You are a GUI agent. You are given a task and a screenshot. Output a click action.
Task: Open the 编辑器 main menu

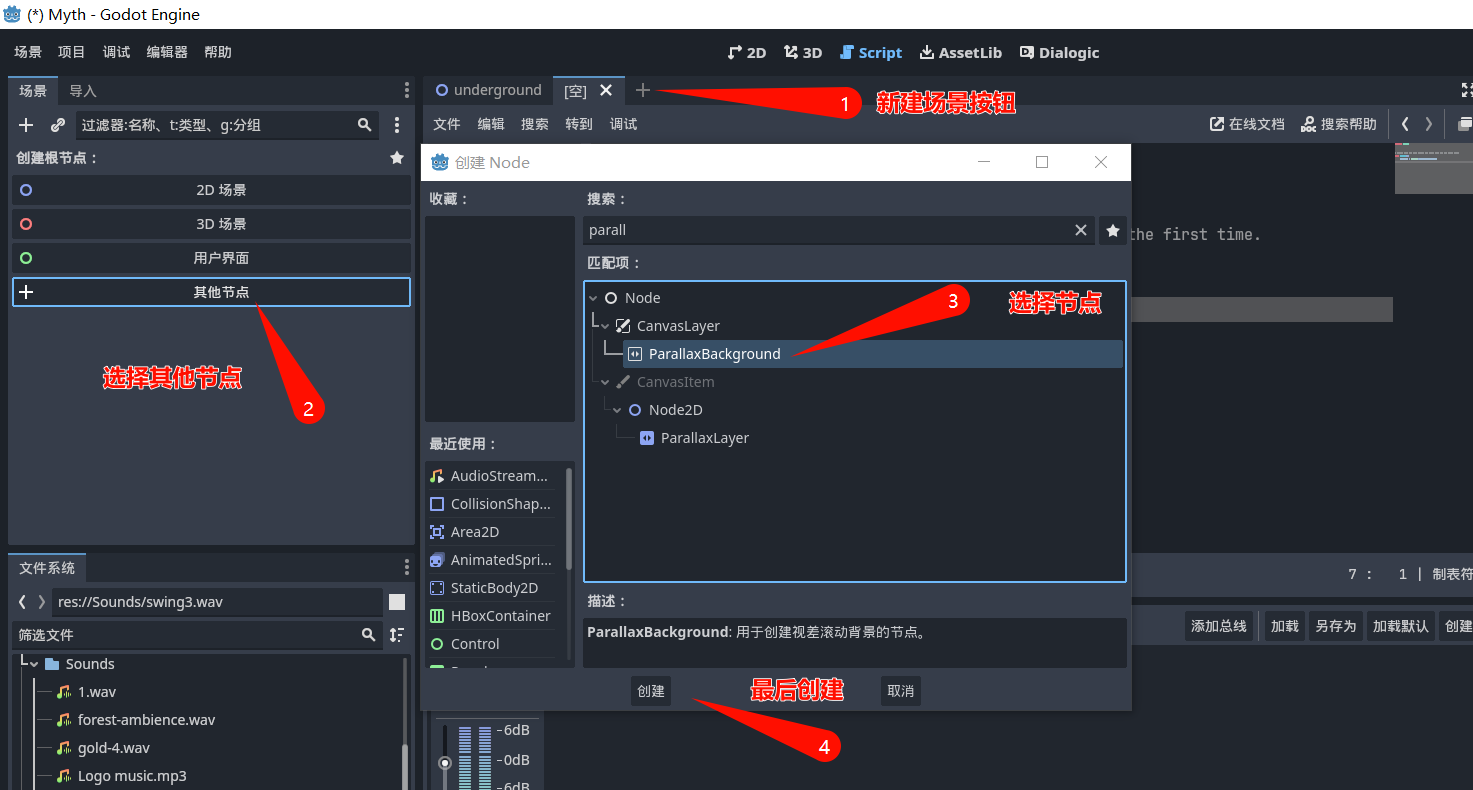(167, 52)
